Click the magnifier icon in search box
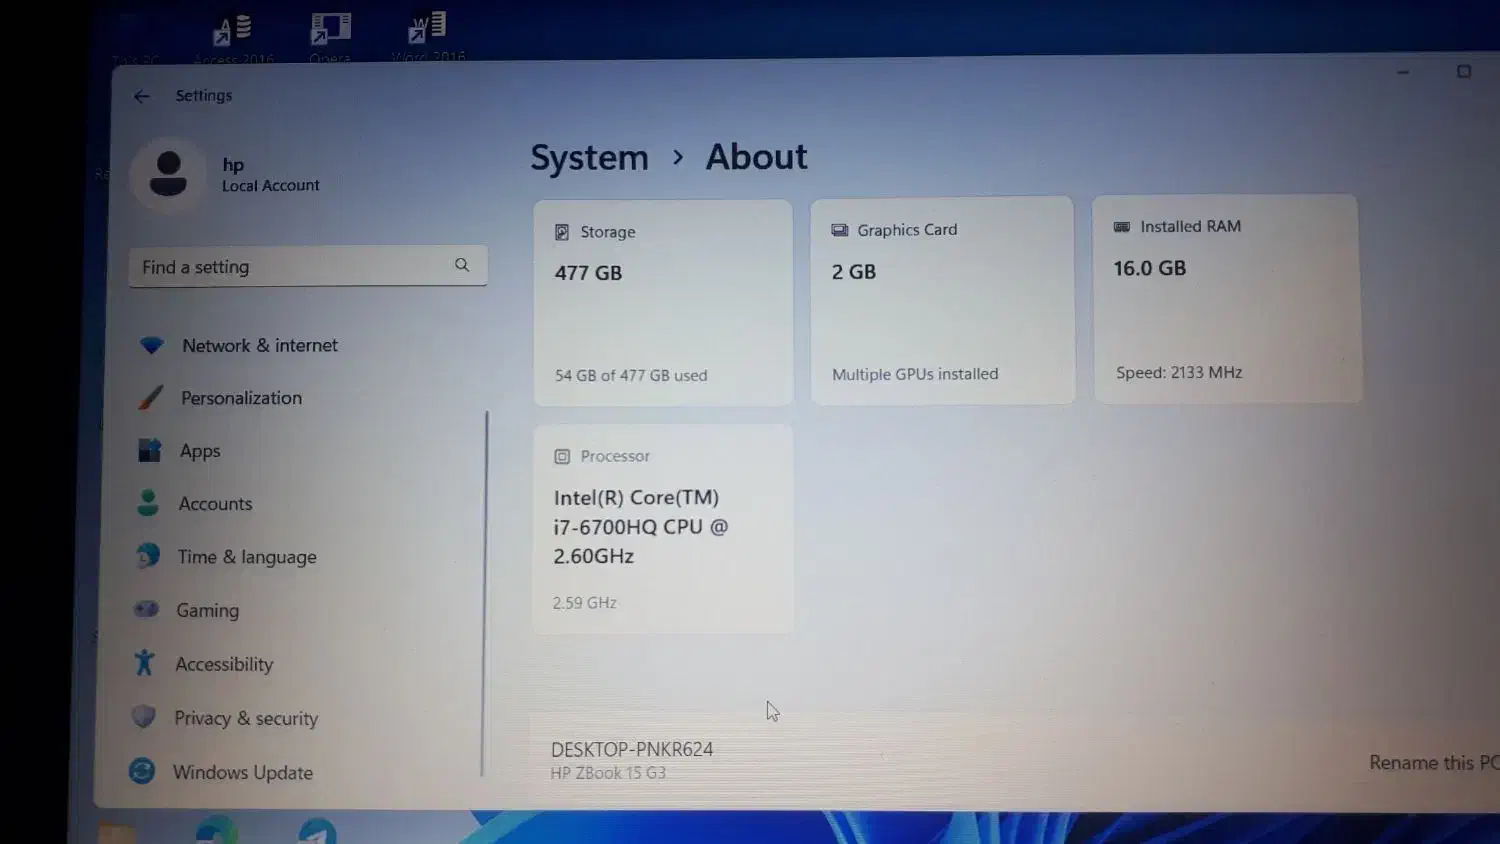The height and width of the screenshot is (844, 1500). click(x=462, y=265)
